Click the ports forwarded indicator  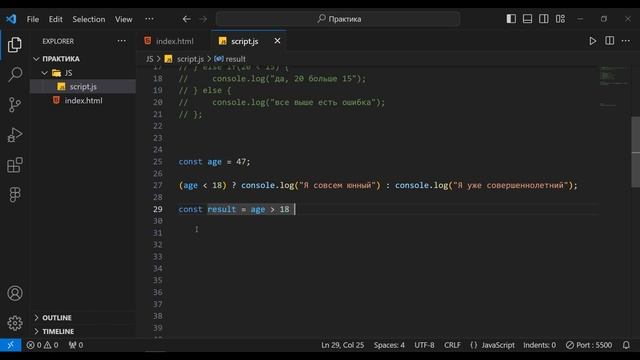(x=76, y=345)
